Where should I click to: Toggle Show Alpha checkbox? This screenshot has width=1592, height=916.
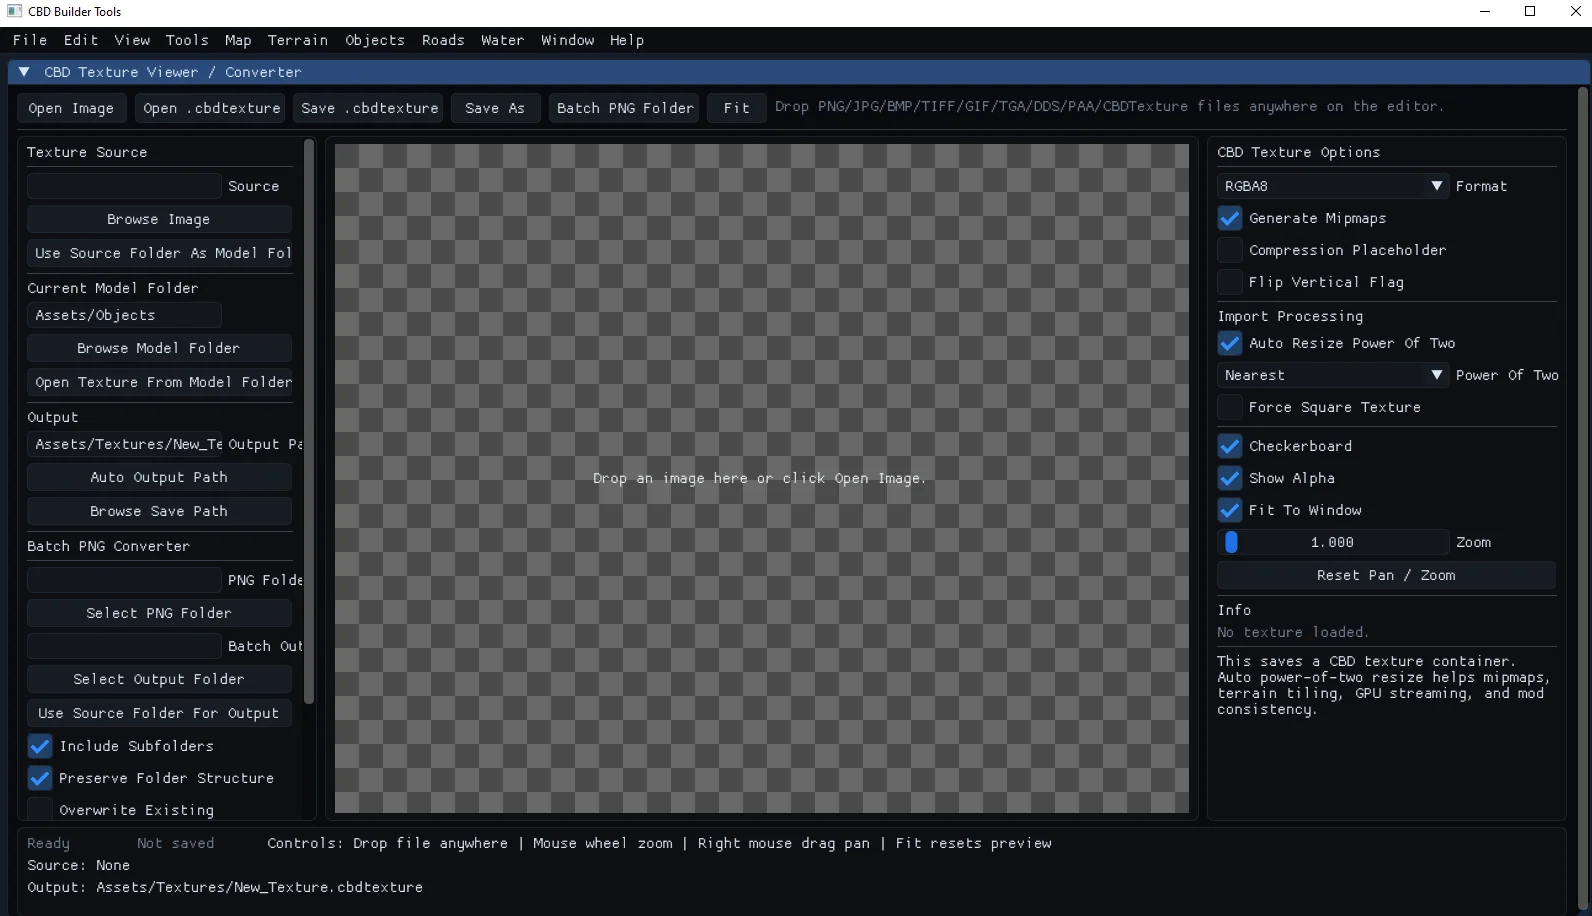coord(1230,478)
